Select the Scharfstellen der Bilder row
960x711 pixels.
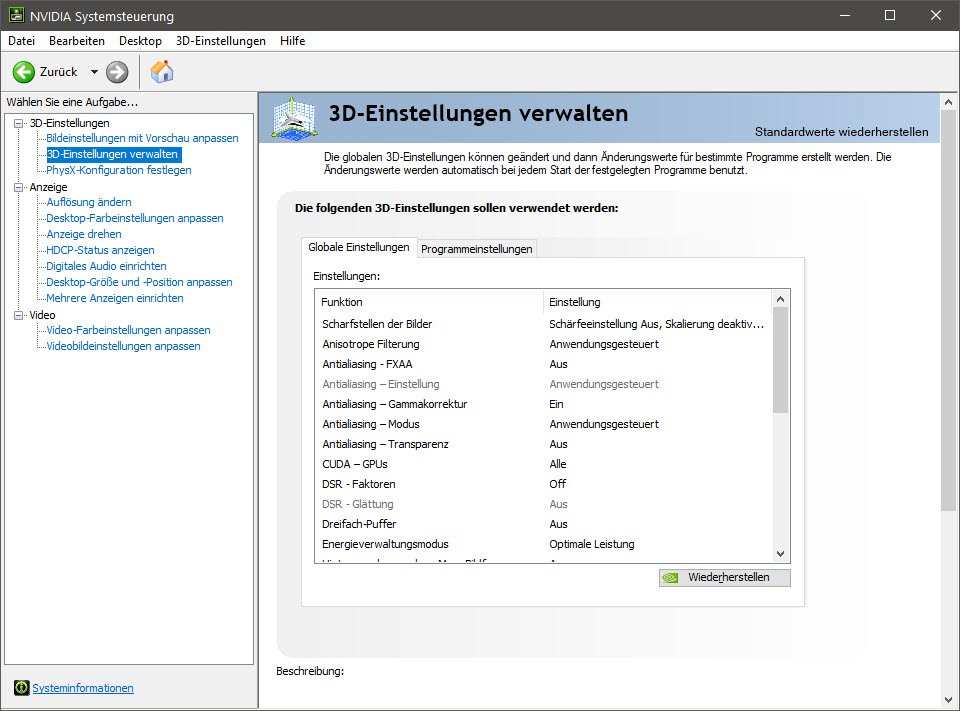pyautogui.click(x=544, y=324)
